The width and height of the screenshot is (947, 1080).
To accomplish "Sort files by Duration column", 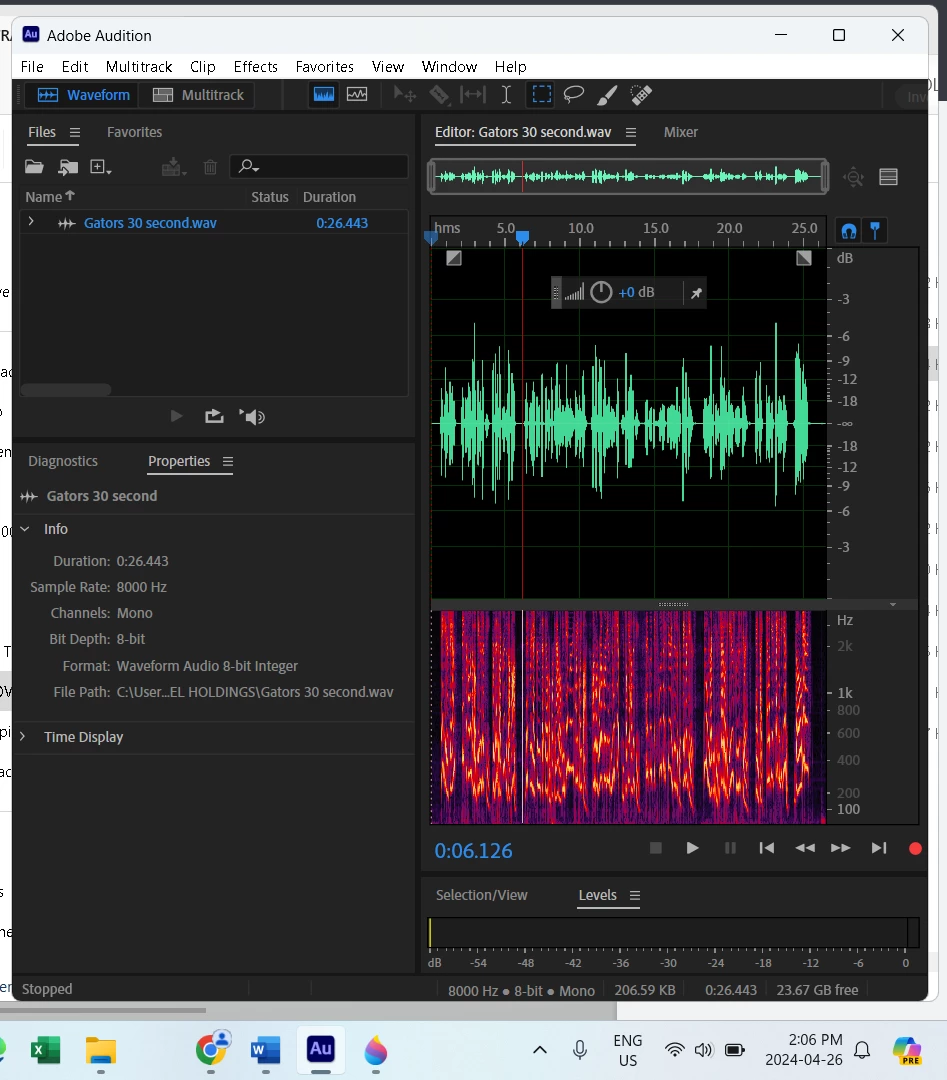I will click(329, 197).
